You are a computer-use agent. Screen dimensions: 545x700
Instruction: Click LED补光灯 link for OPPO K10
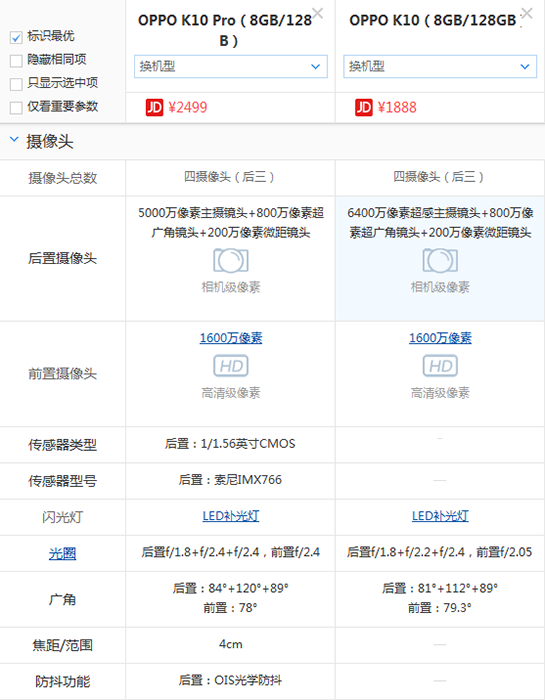pyautogui.click(x=440, y=516)
